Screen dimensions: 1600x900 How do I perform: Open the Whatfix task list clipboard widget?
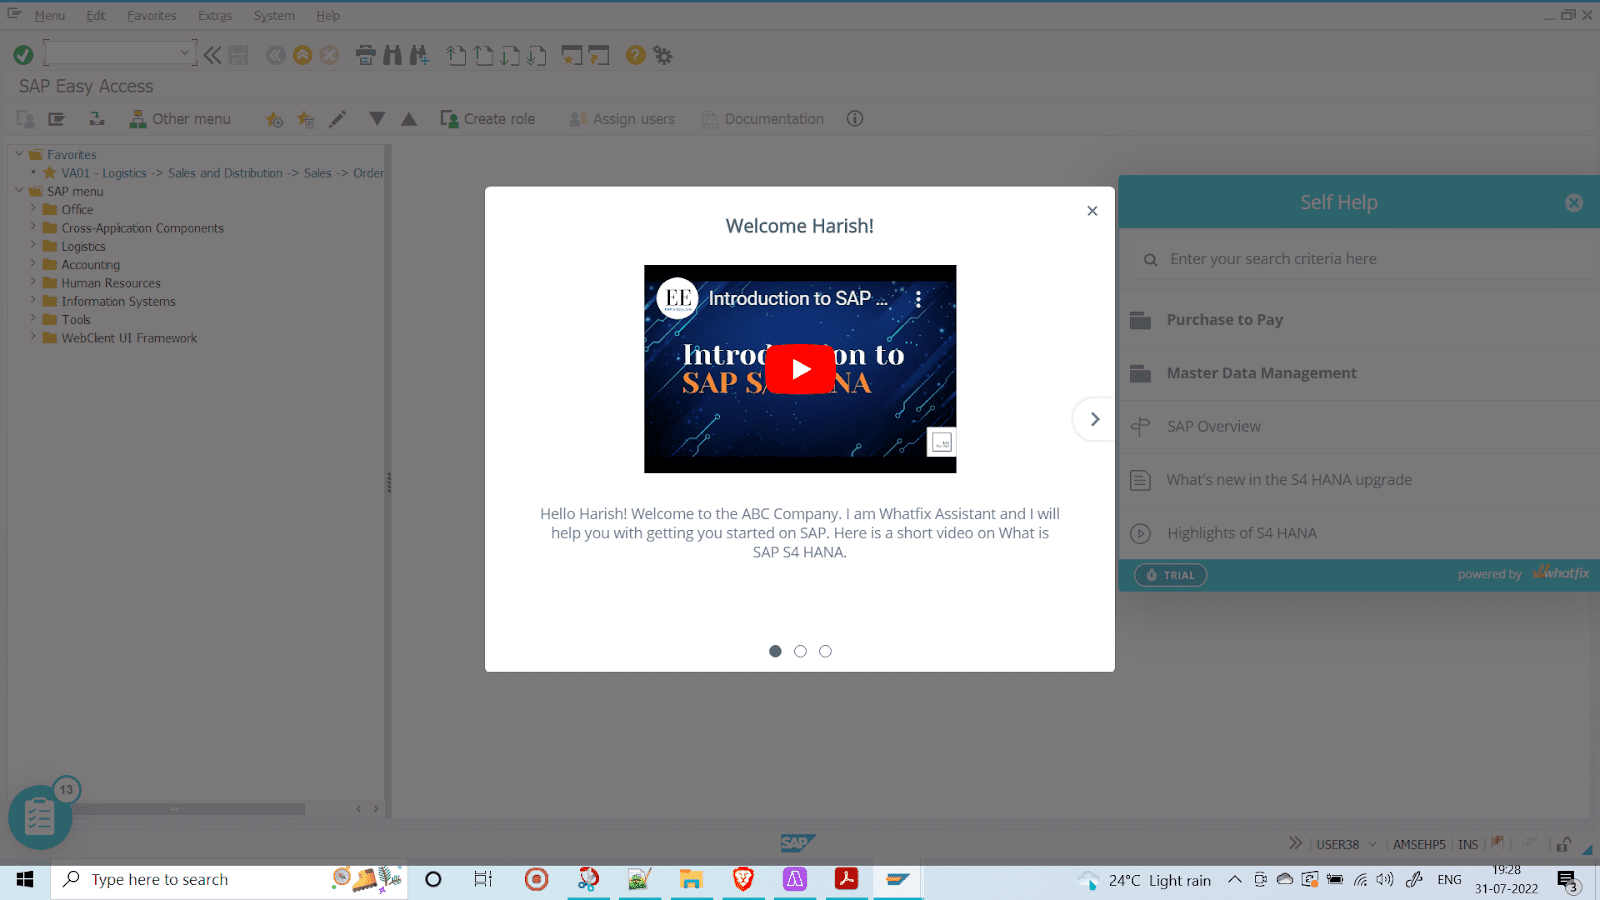tap(39, 817)
